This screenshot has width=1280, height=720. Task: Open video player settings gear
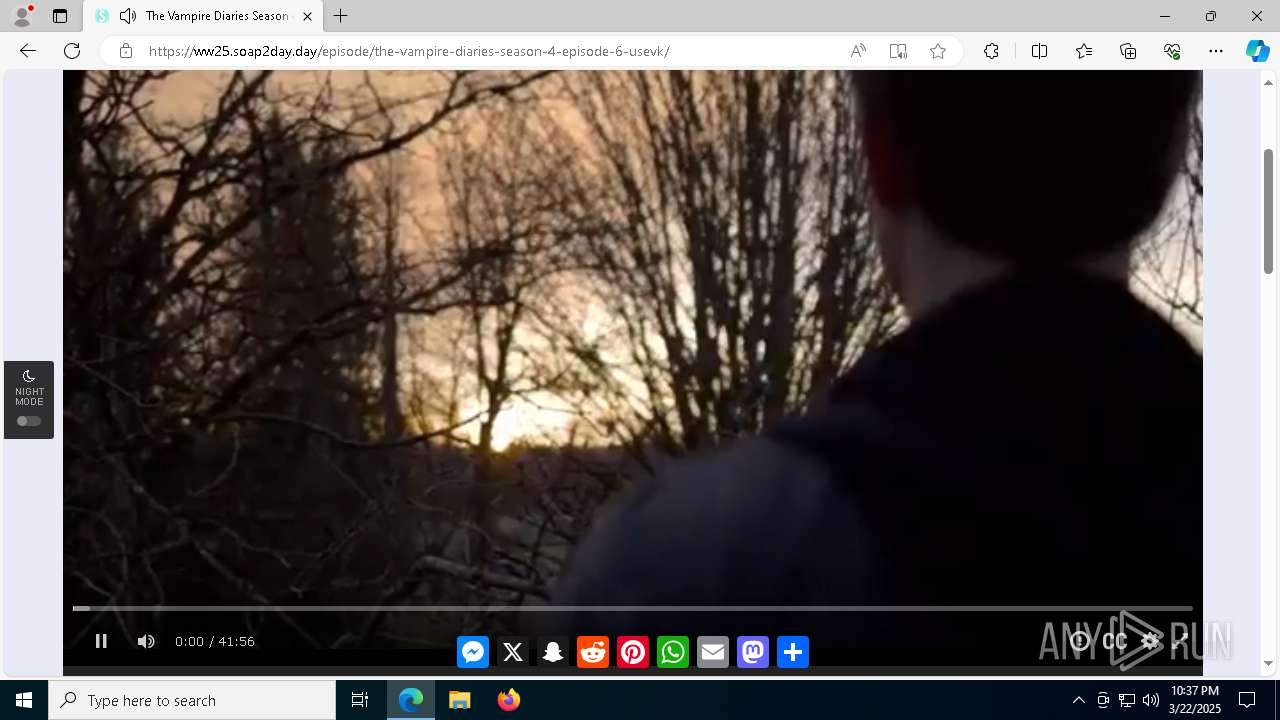1150,641
